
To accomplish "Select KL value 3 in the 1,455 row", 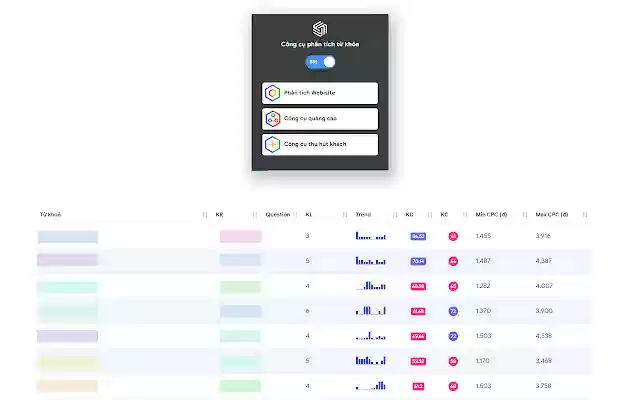I will pyautogui.click(x=307, y=236).
